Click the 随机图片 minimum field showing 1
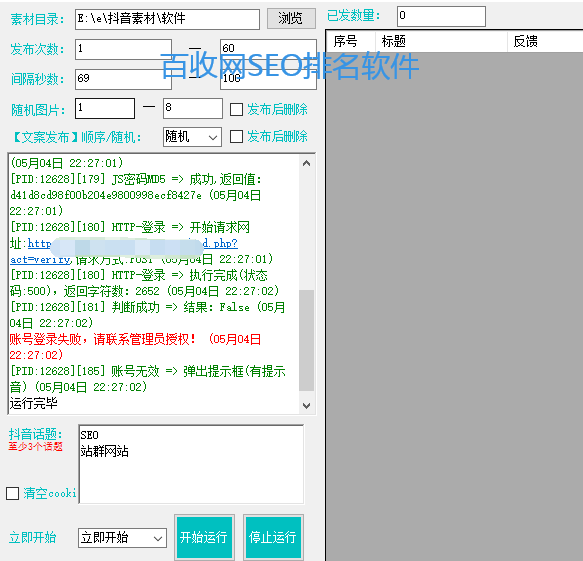 coord(105,108)
